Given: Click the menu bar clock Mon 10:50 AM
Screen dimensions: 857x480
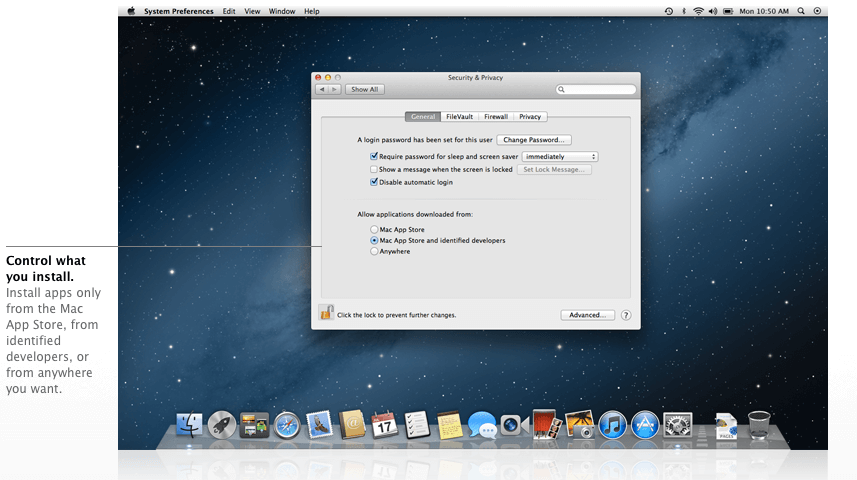Looking at the screenshot, I should [x=764, y=11].
